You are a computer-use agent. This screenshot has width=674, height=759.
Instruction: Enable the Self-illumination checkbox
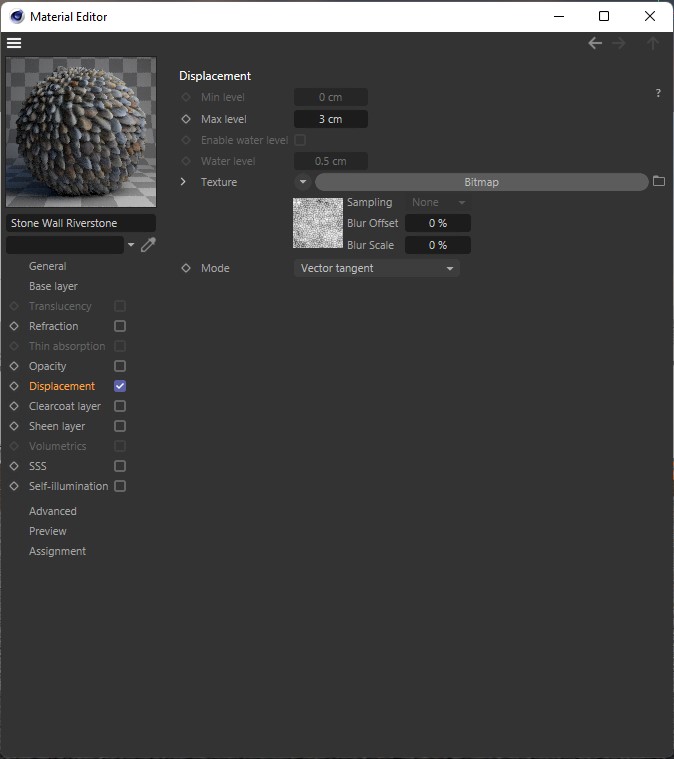click(x=120, y=486)
